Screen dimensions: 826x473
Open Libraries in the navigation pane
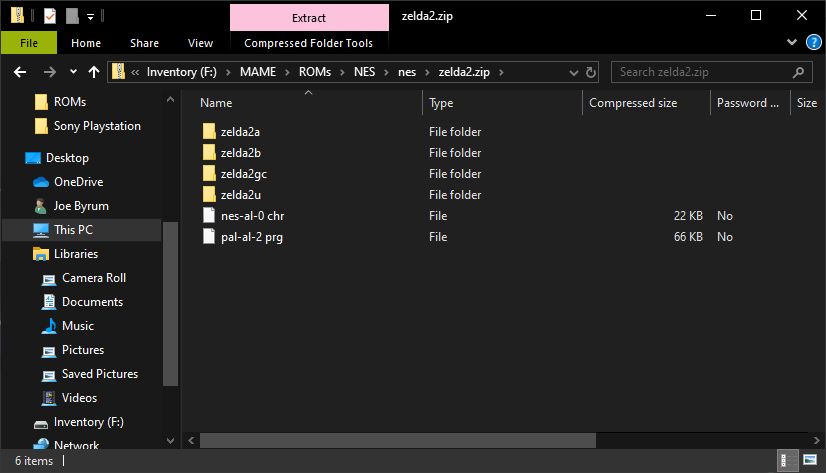(x=76, y=254)
